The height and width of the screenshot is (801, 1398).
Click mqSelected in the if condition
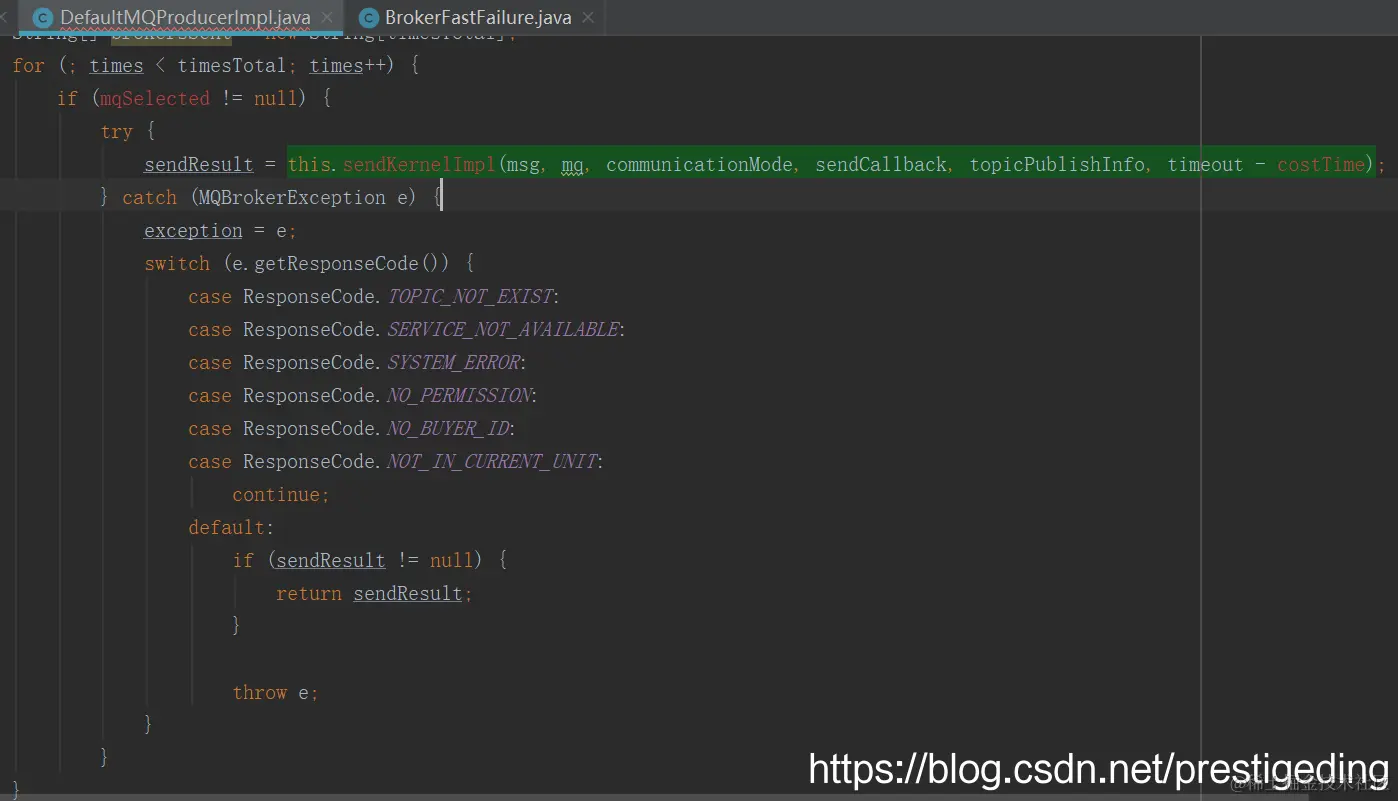[x=155, y=98]
